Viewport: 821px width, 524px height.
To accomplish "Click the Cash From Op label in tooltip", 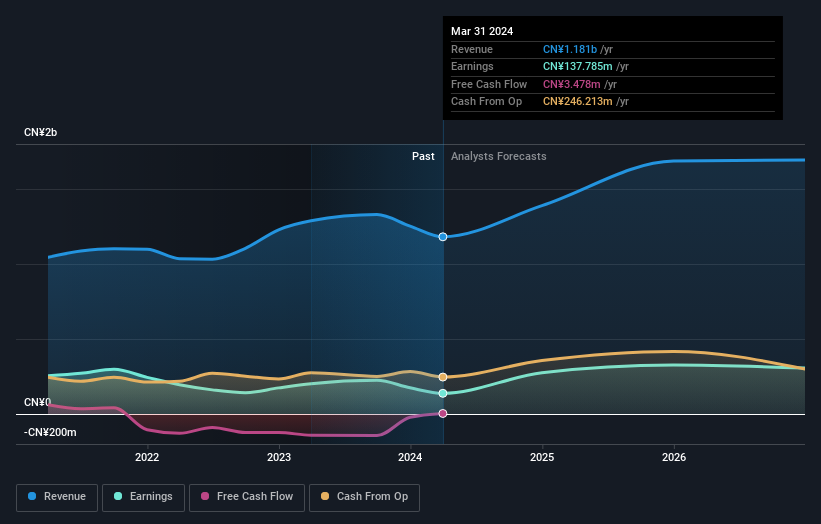I will 486,102.
